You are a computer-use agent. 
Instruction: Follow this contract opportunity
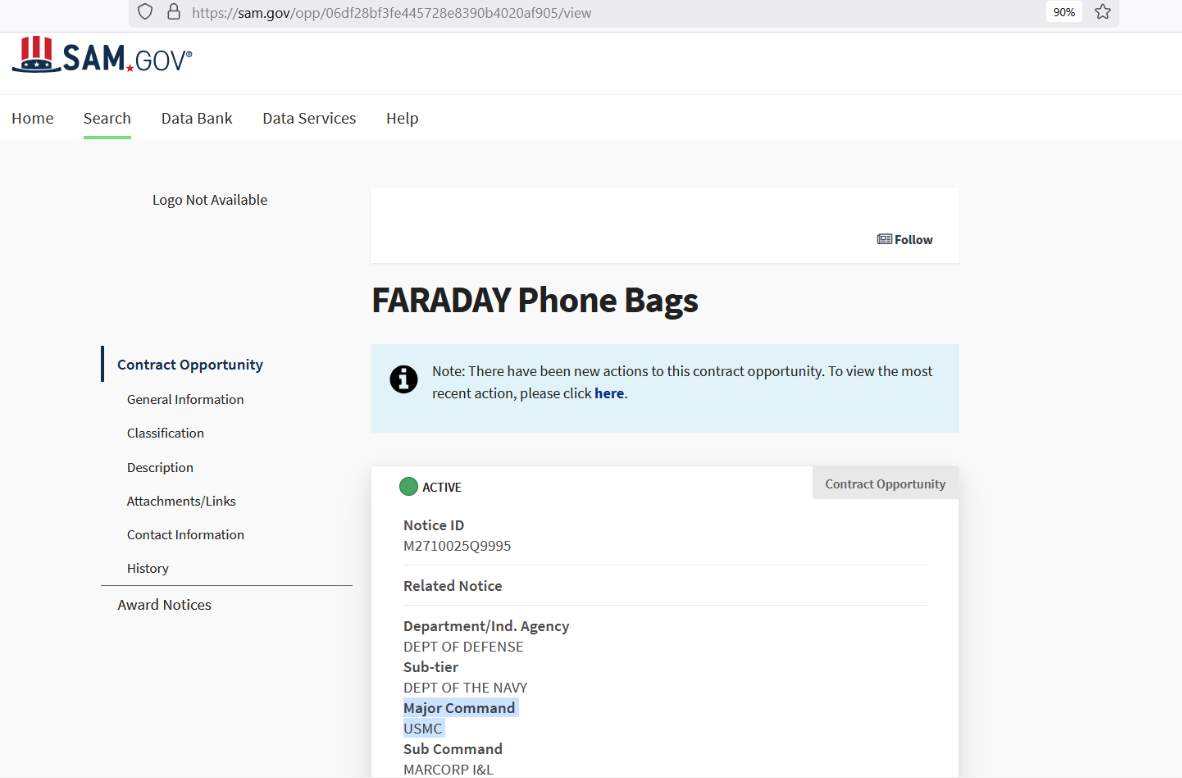click(905, 240)
